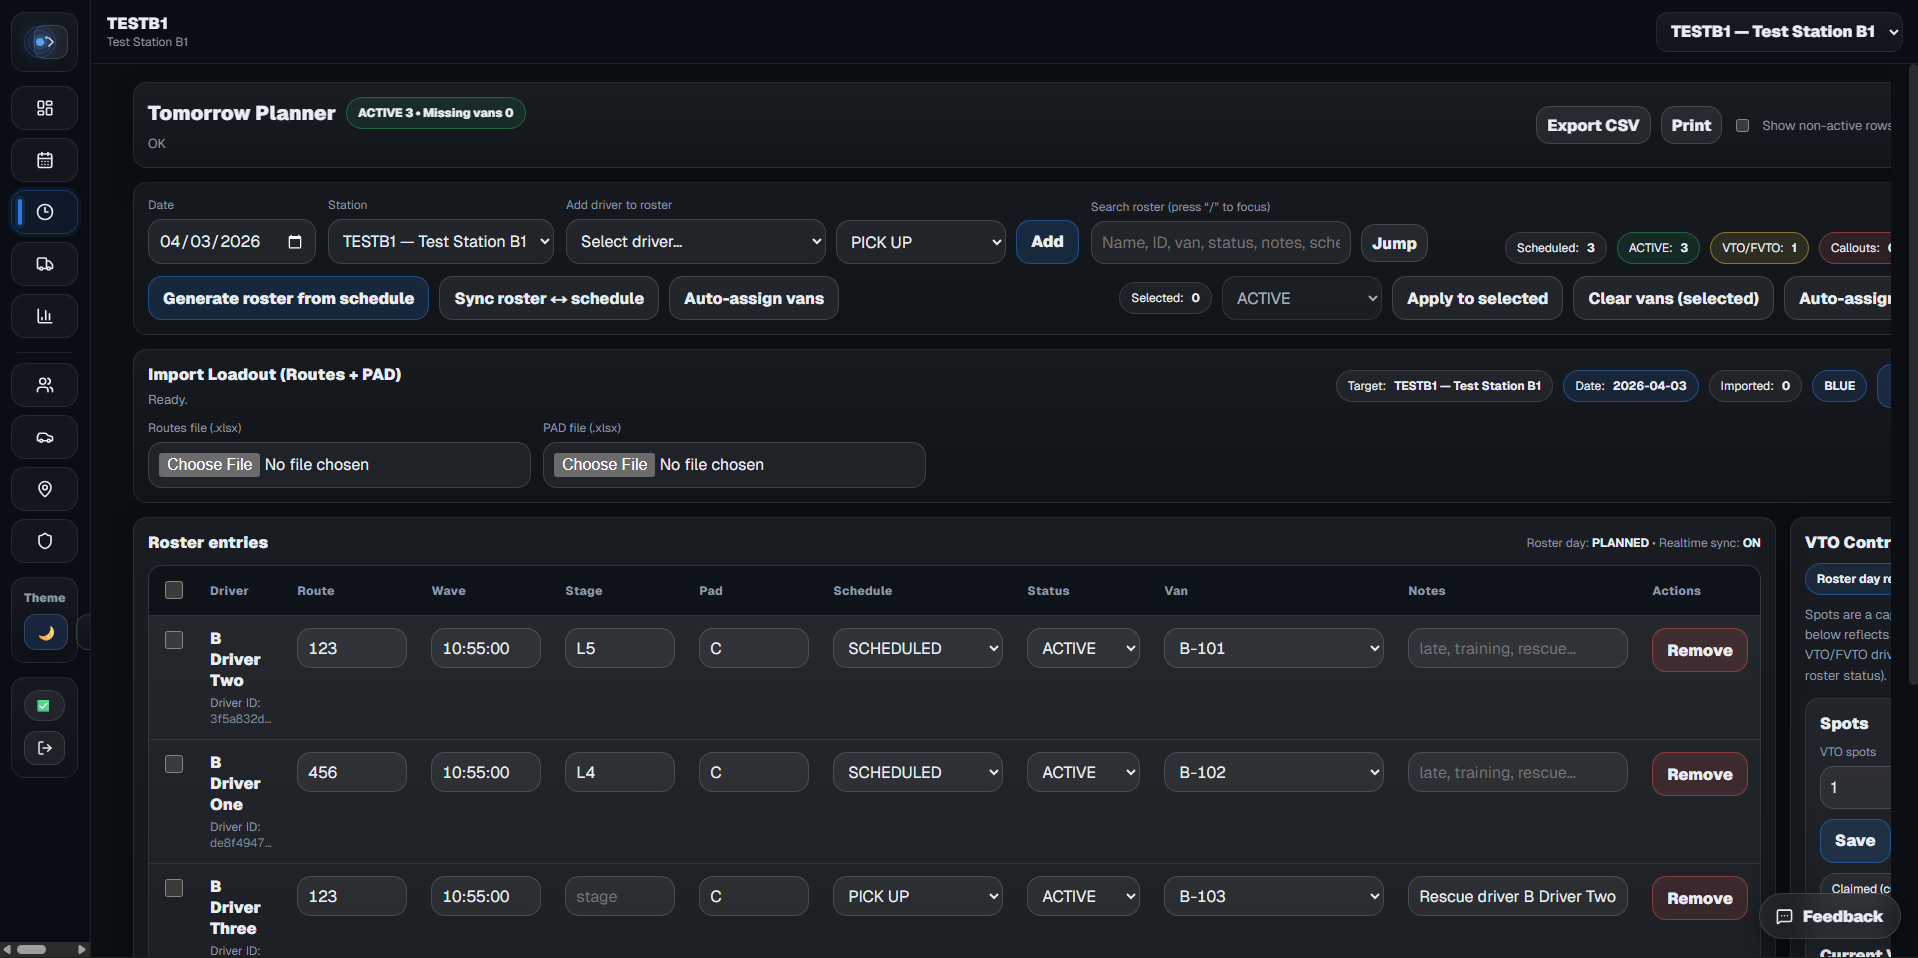
Task: Toggle the moon dark theme button
Action: pyautogui.click(x=45, y=632)
